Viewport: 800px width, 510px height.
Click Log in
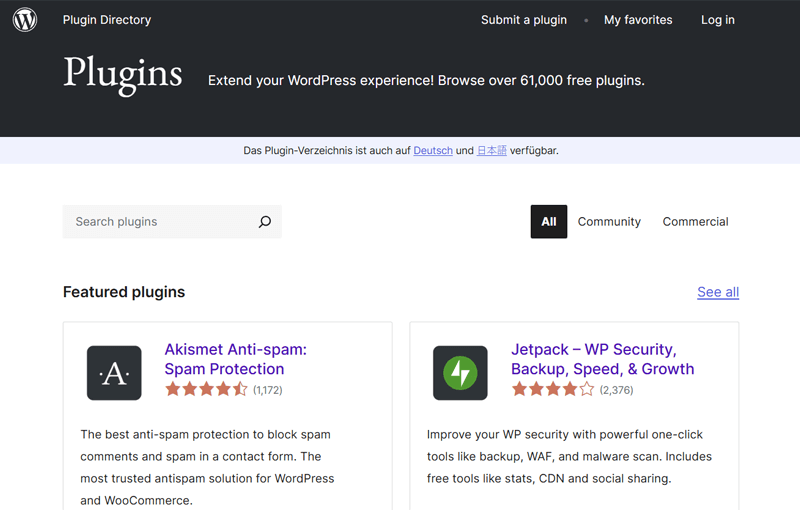coord(717,20)
